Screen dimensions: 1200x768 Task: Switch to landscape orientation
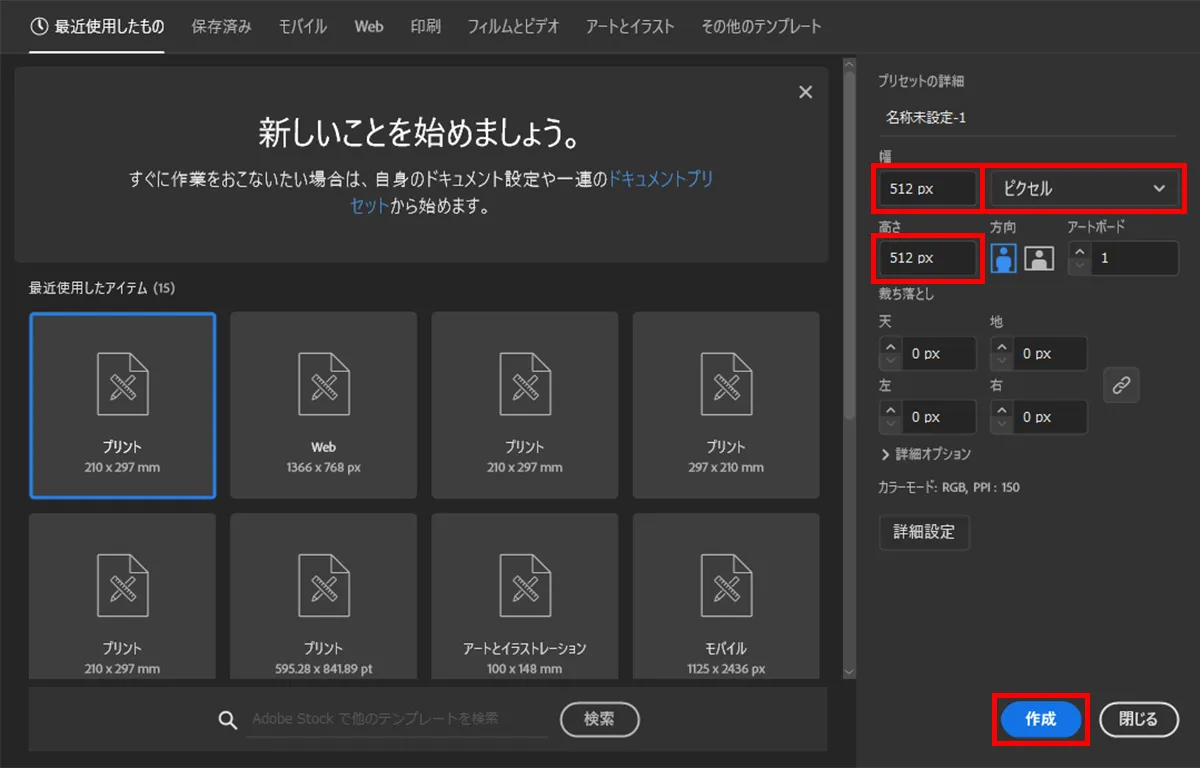click(x=1039, y=258)
